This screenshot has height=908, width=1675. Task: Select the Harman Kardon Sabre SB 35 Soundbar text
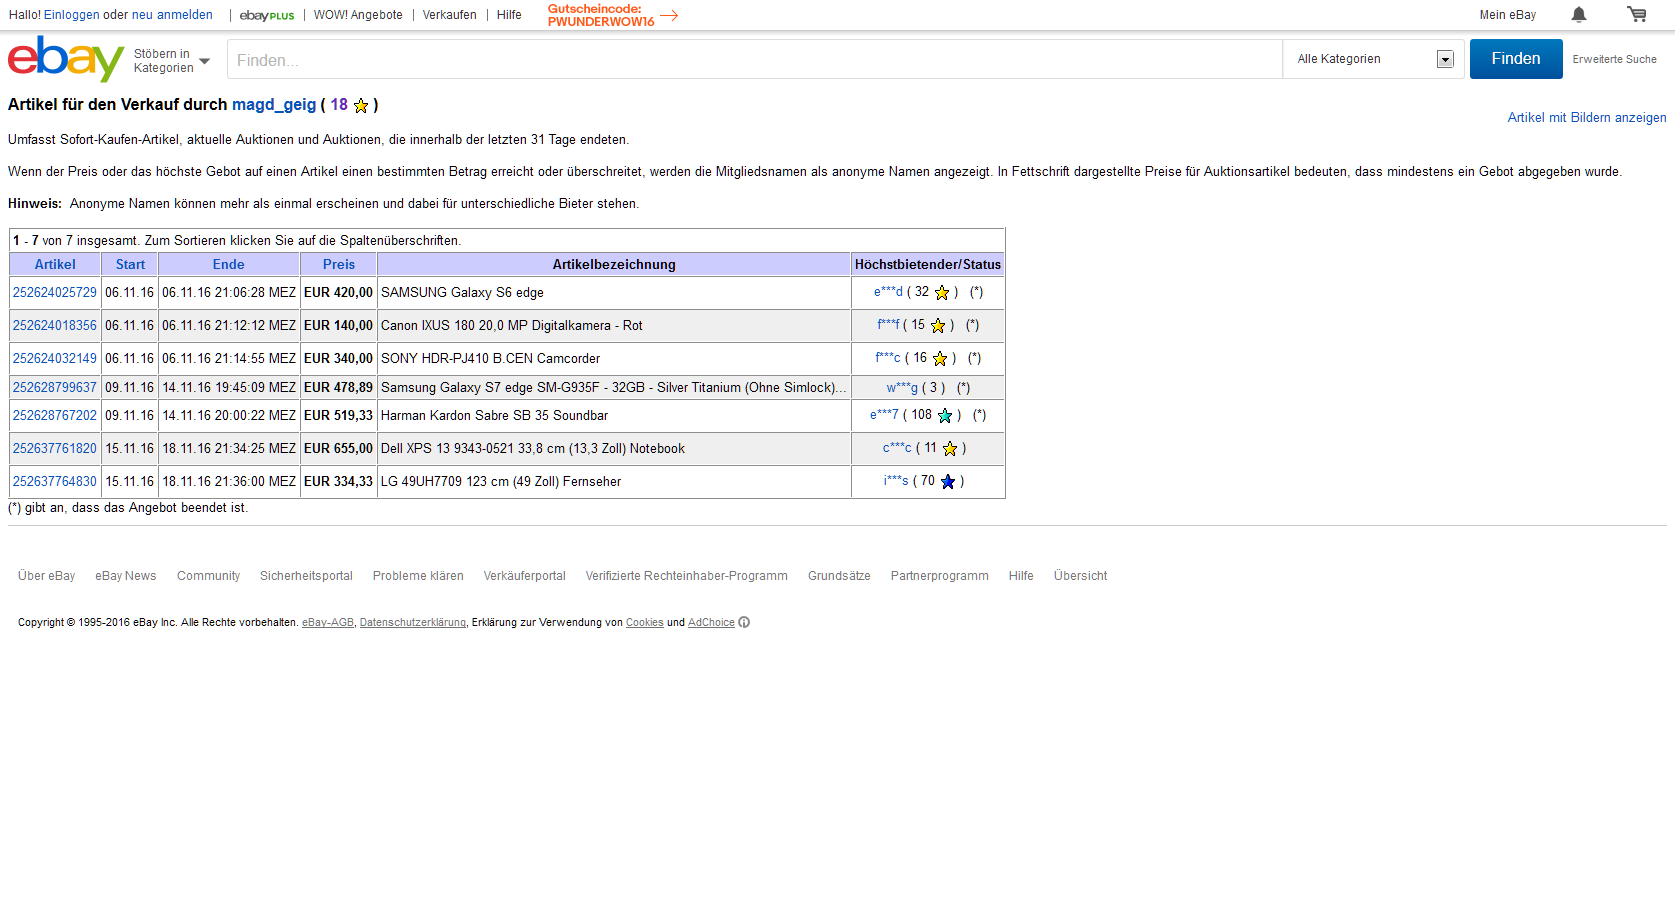[494, 416]
